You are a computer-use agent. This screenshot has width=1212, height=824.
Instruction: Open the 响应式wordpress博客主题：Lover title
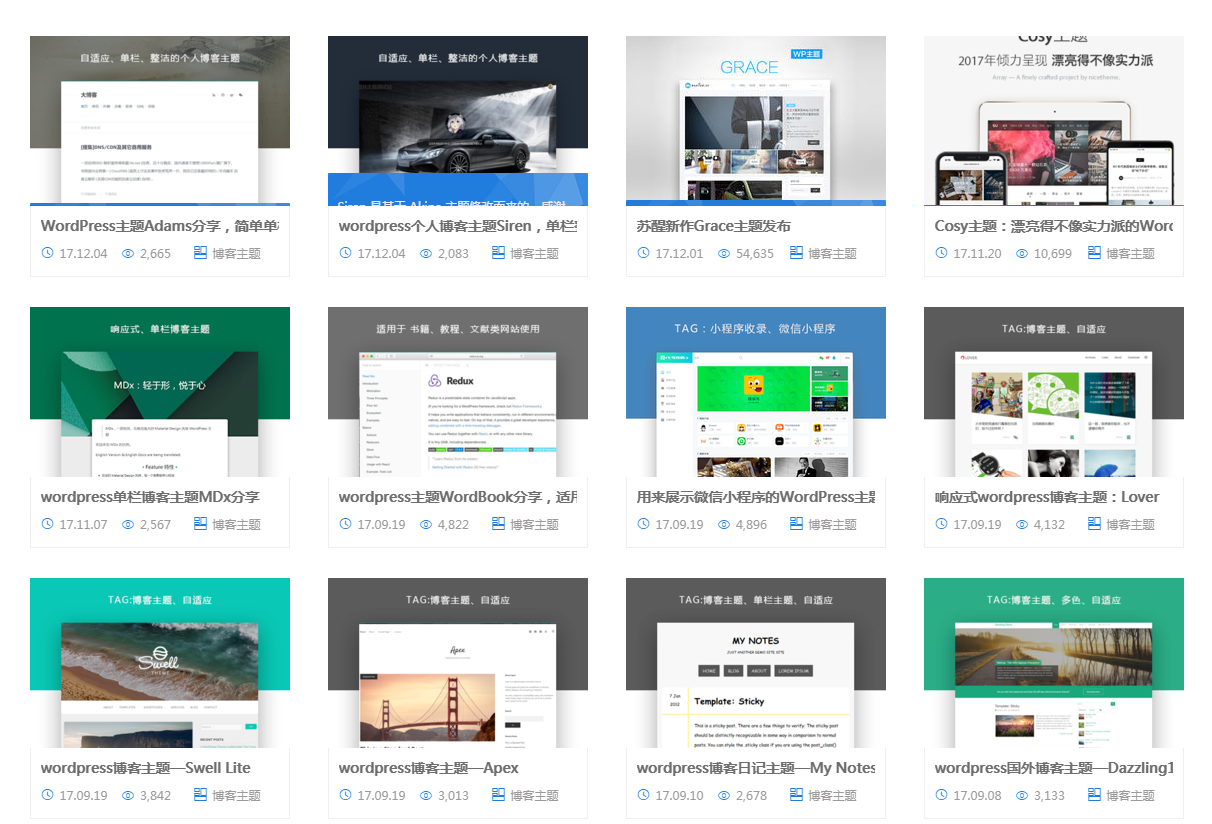[1046, 497]
